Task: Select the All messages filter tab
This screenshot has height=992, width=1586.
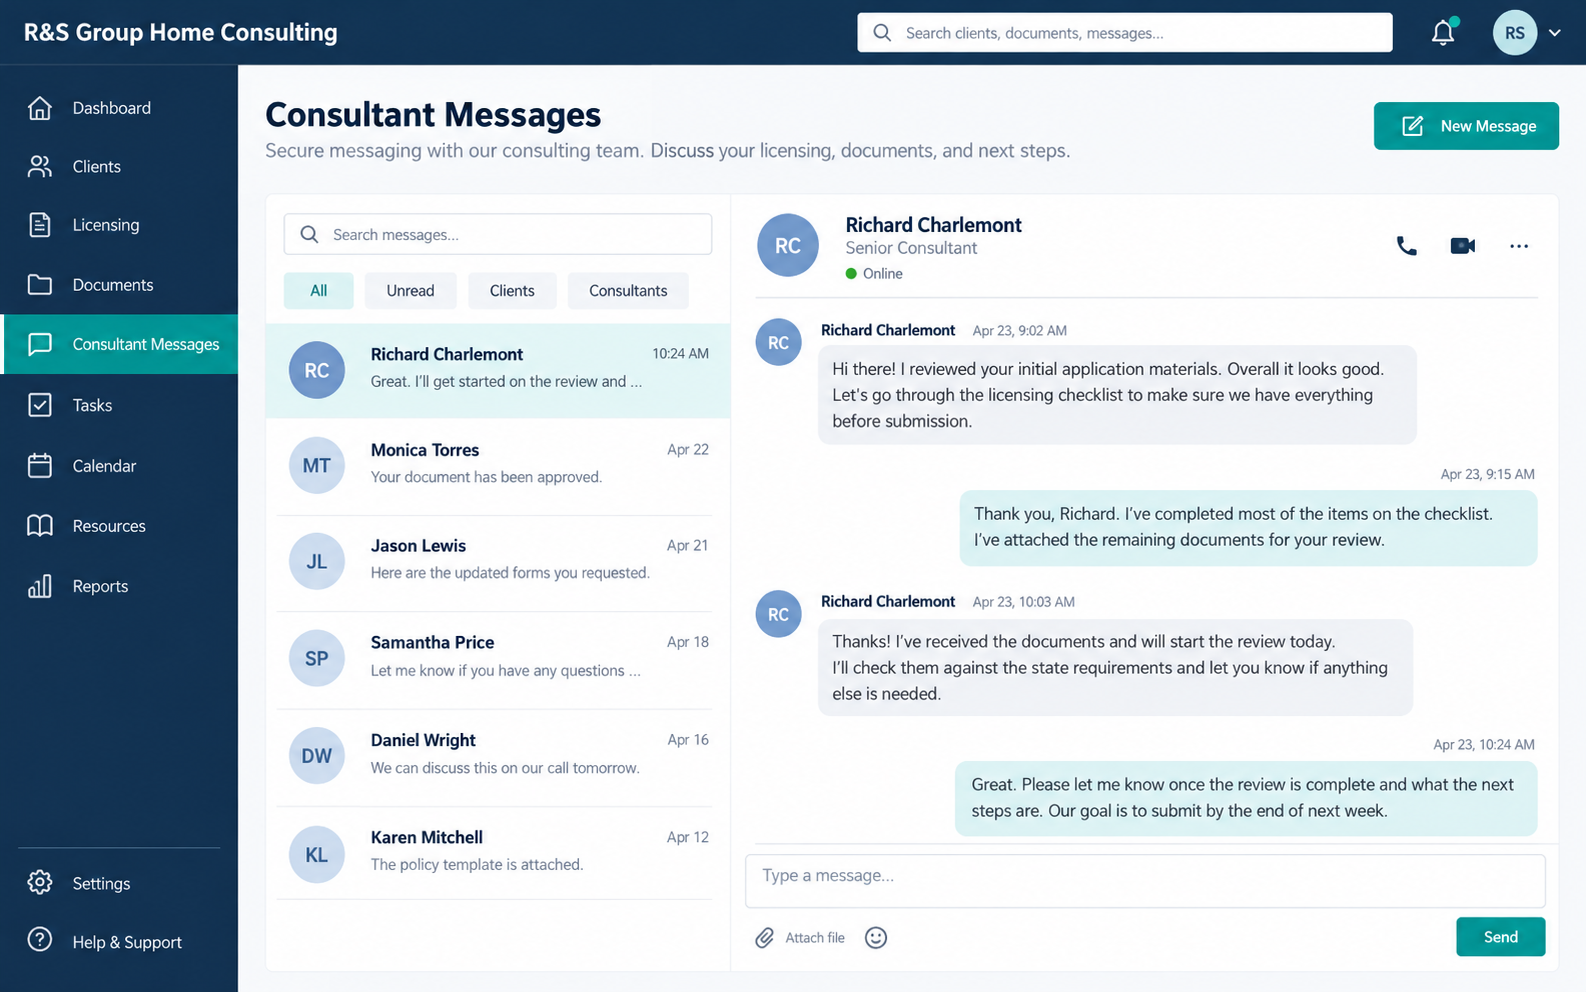Action: pos(318,291)
